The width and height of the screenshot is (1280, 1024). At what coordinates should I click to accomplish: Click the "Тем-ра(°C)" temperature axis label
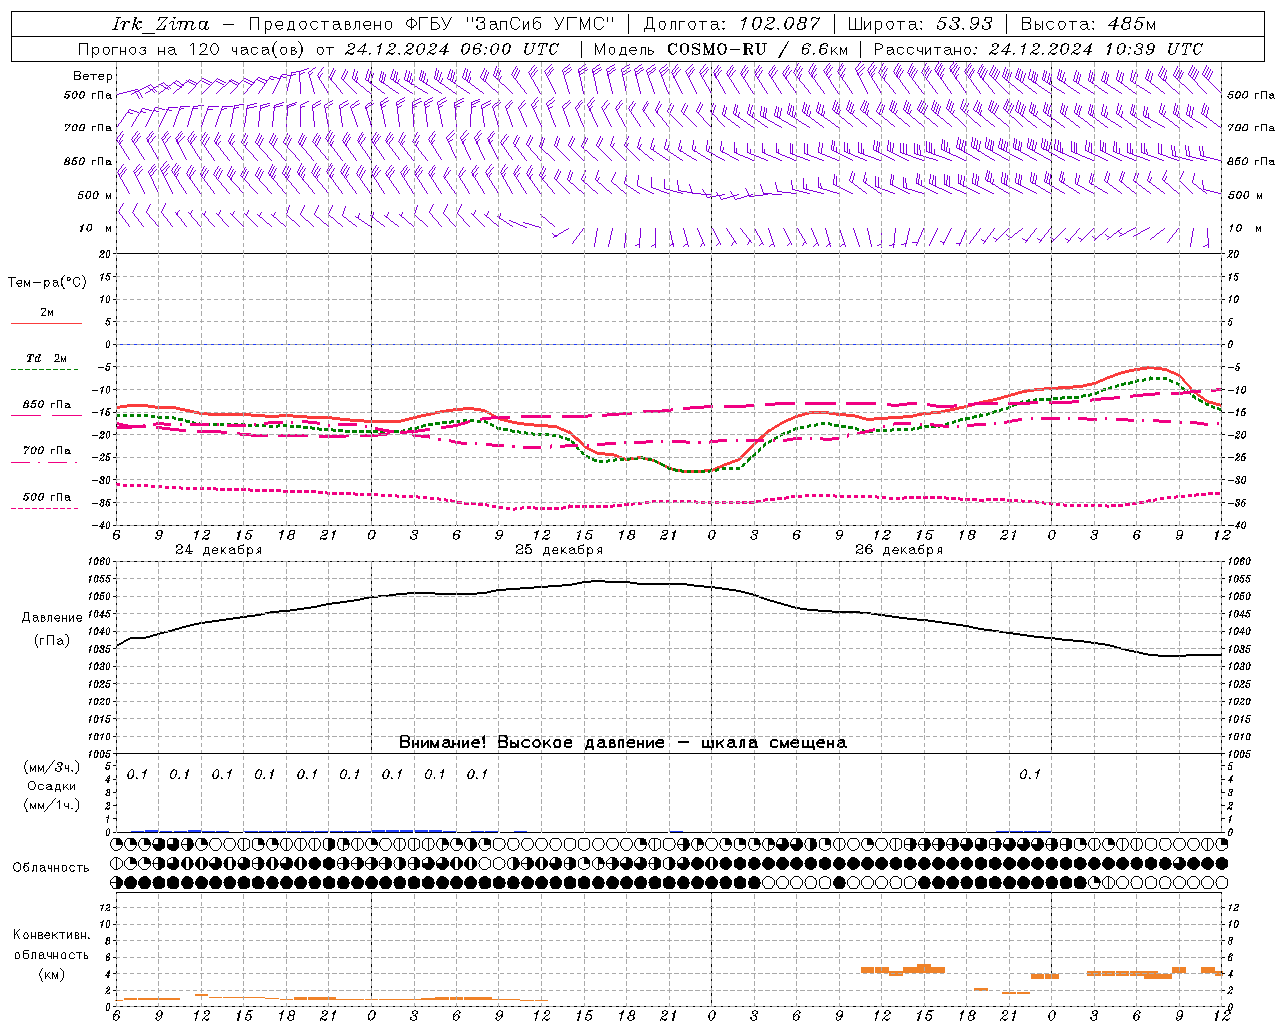point(47,283)
